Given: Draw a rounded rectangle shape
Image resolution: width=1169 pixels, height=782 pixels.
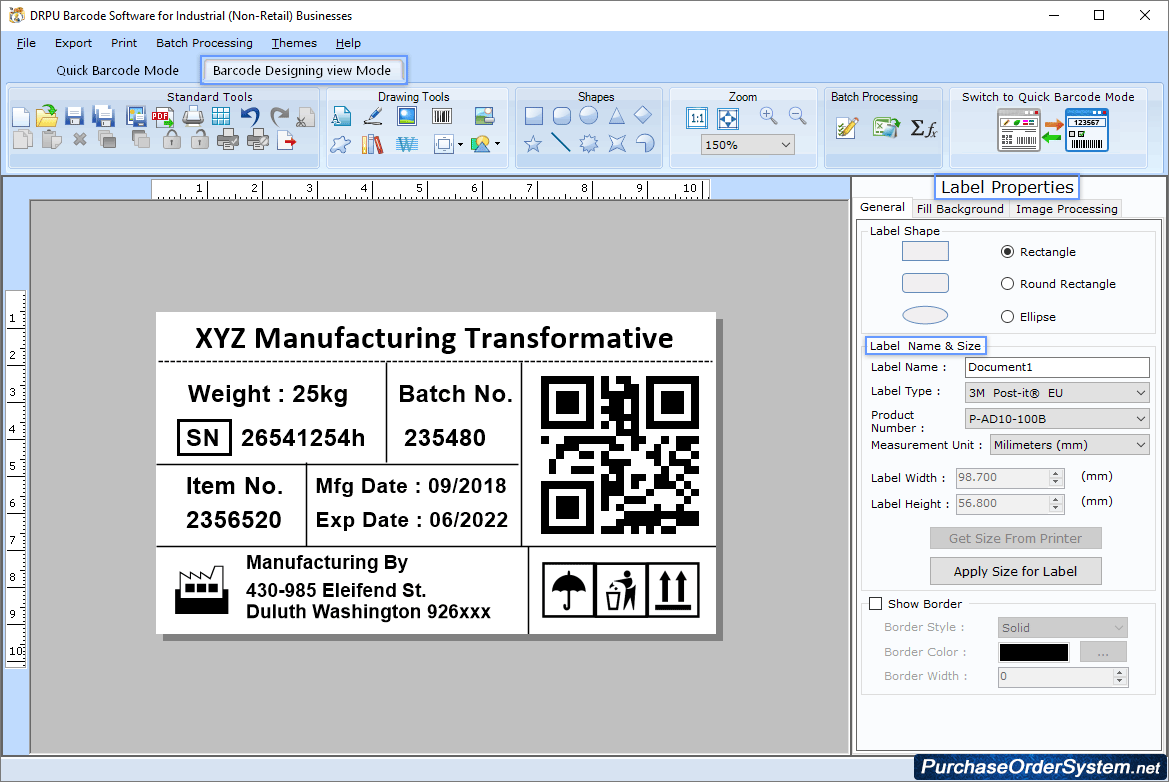Looking at the screenshot, I should tap(562, 116).
